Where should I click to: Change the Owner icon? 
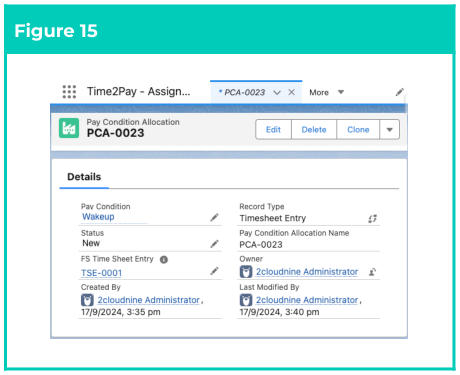pyautogui.click(x=372, y=272)
